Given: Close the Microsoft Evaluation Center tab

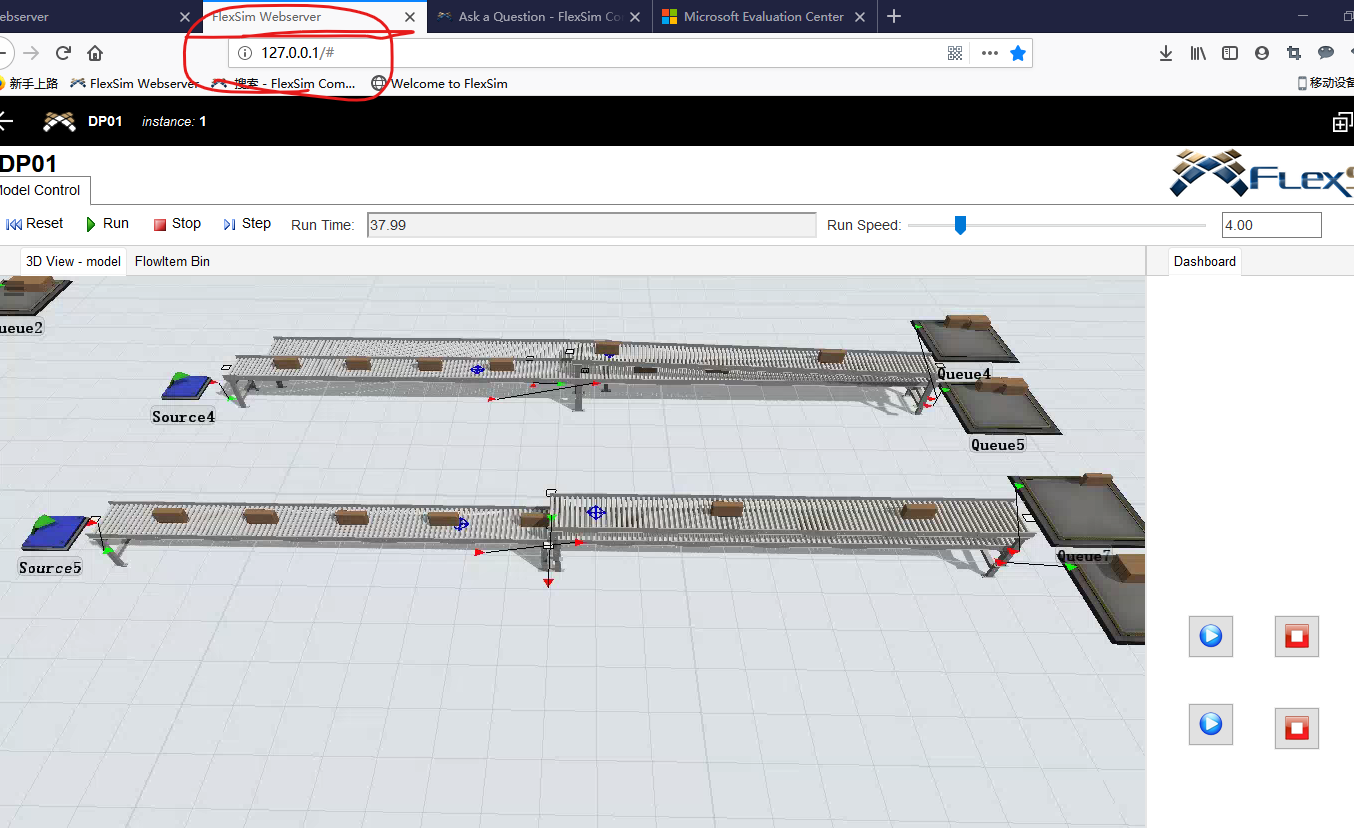Looking at the screenshot, I should [860, 17].
